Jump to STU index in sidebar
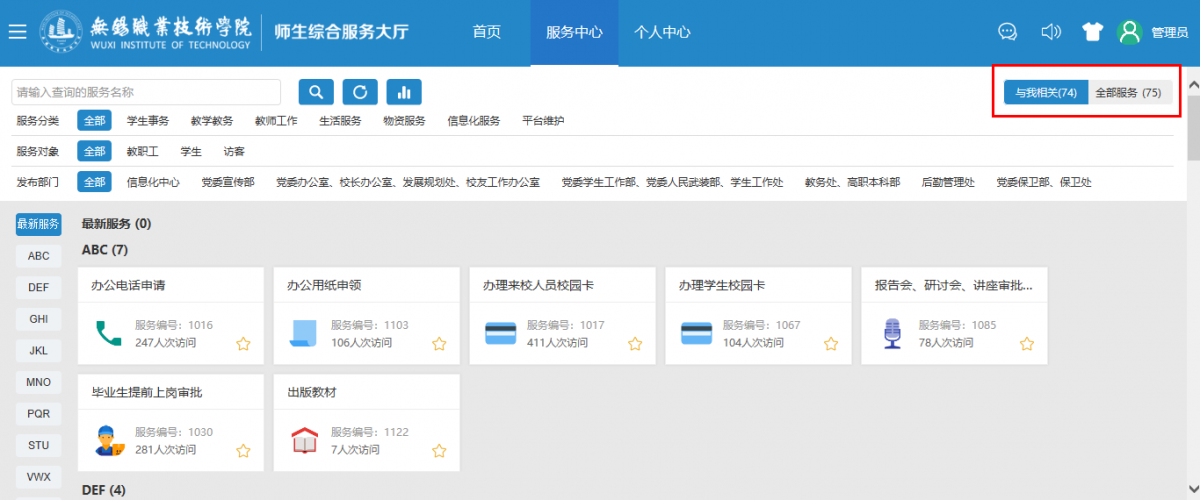 coord(38,445)
